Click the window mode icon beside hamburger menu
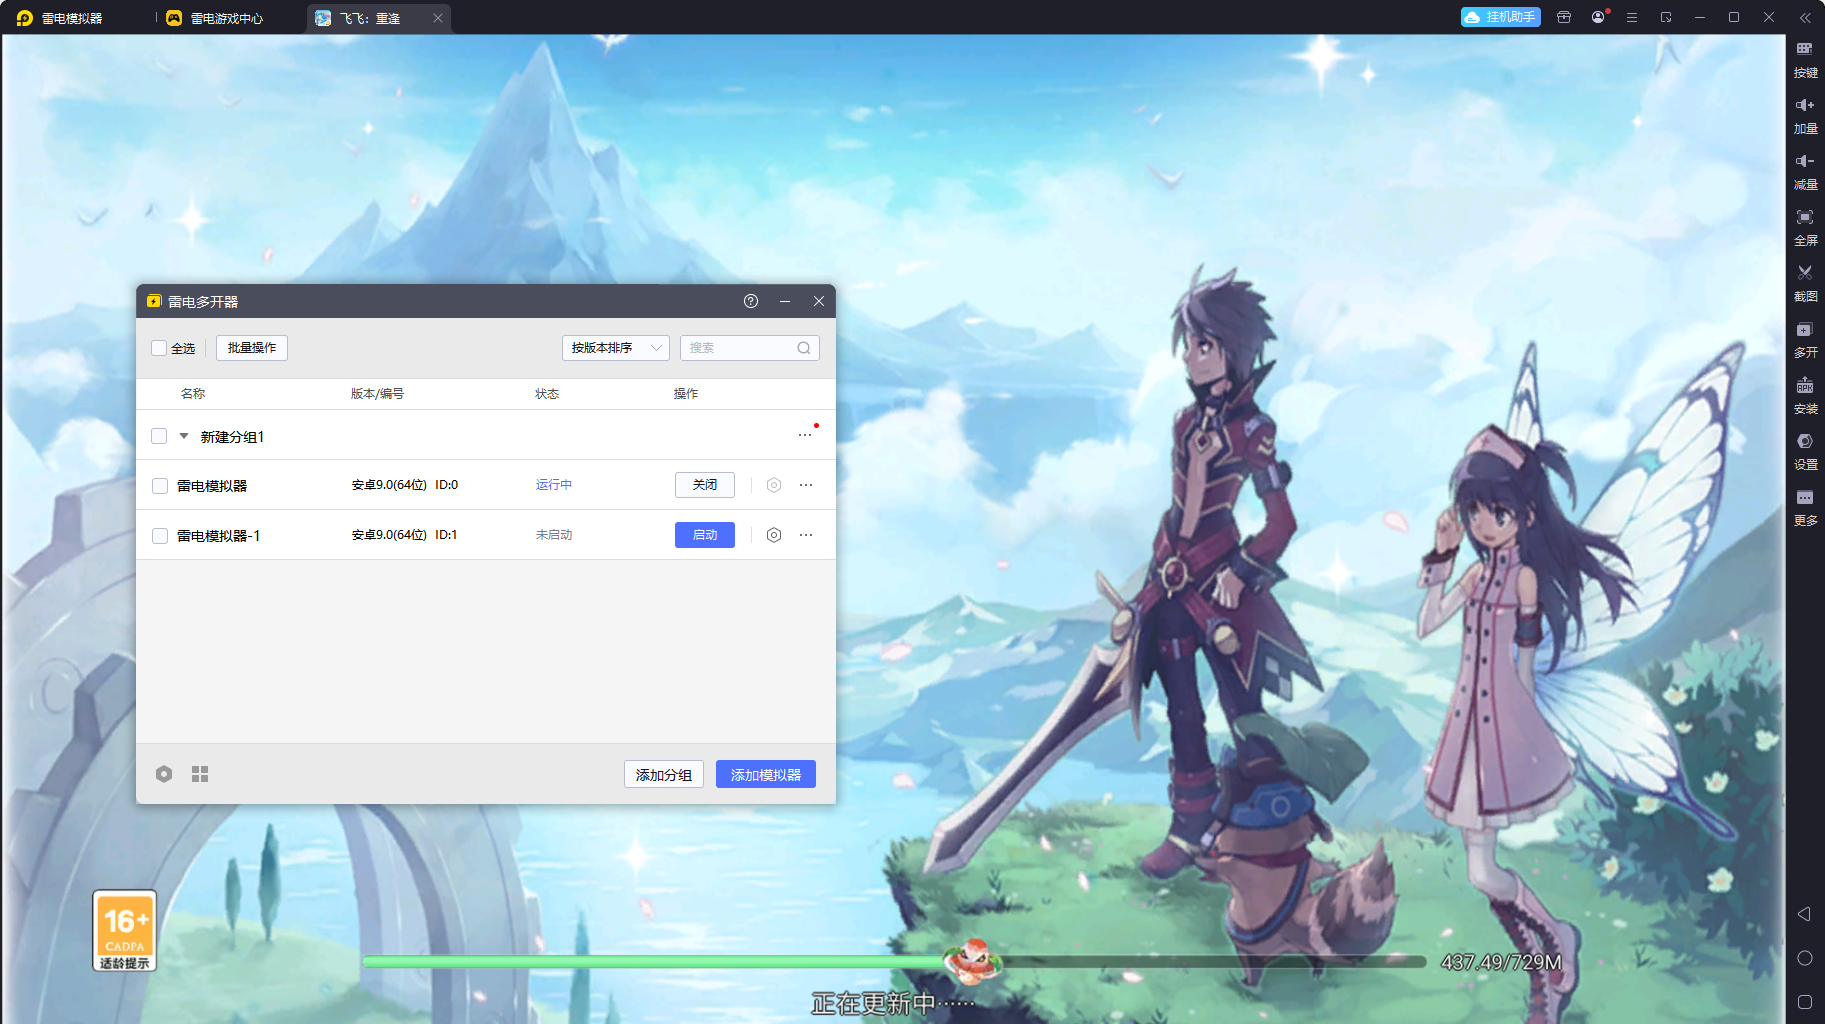1825x1024 pixels. pyautogui.click(x=1666, y=17)
